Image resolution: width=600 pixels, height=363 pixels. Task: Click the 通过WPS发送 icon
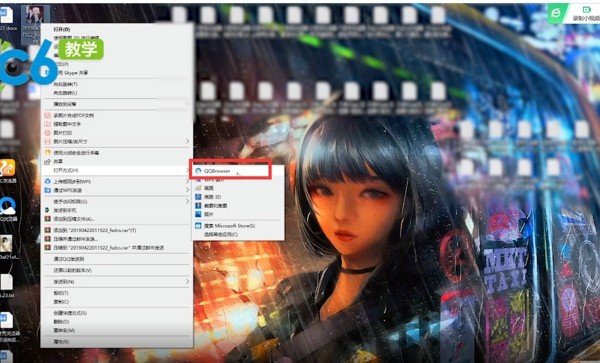click(x=47, y=190)
